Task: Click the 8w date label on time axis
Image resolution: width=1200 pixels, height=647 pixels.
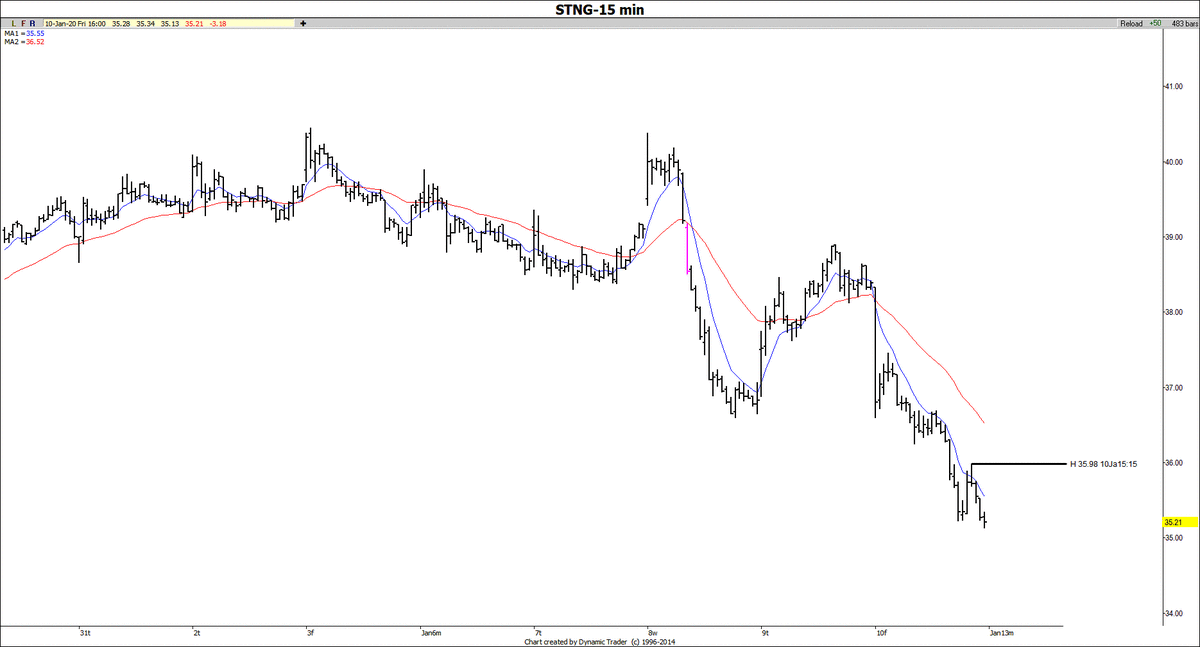Action: pyautogui.click(x=652, y=633)
